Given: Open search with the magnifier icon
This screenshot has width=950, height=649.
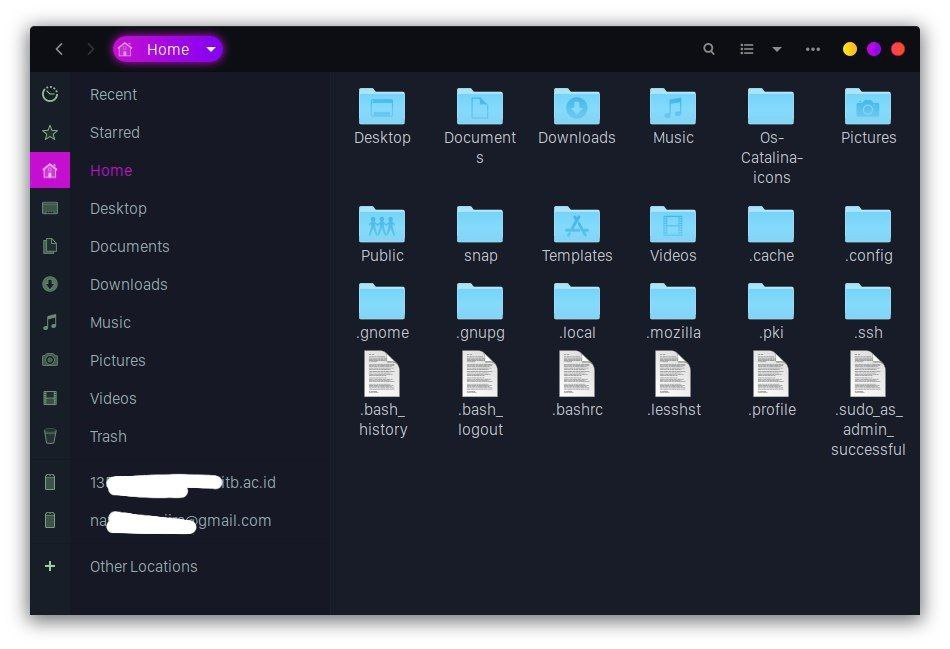Looking at the screenshot, I should coord(709,48).
